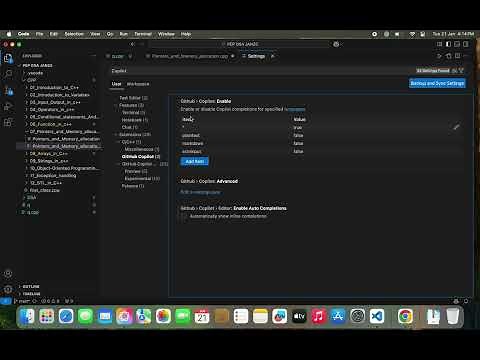Click the clear settings search icon
This screenshot has width=480, height=360.
tap(455, 71)
